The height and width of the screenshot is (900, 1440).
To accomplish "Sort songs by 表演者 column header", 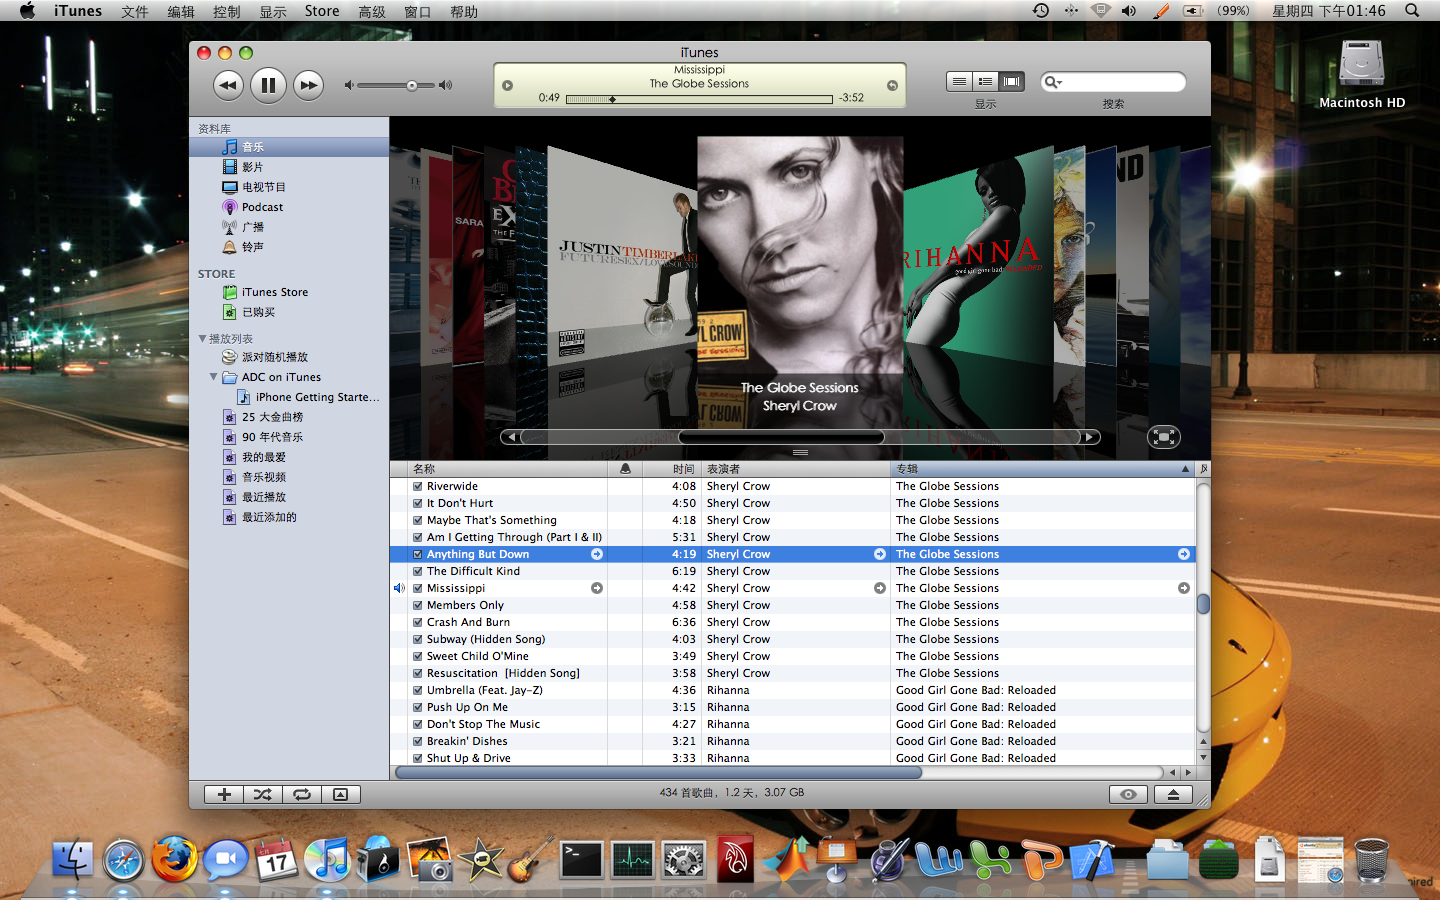I will point(796,469).
